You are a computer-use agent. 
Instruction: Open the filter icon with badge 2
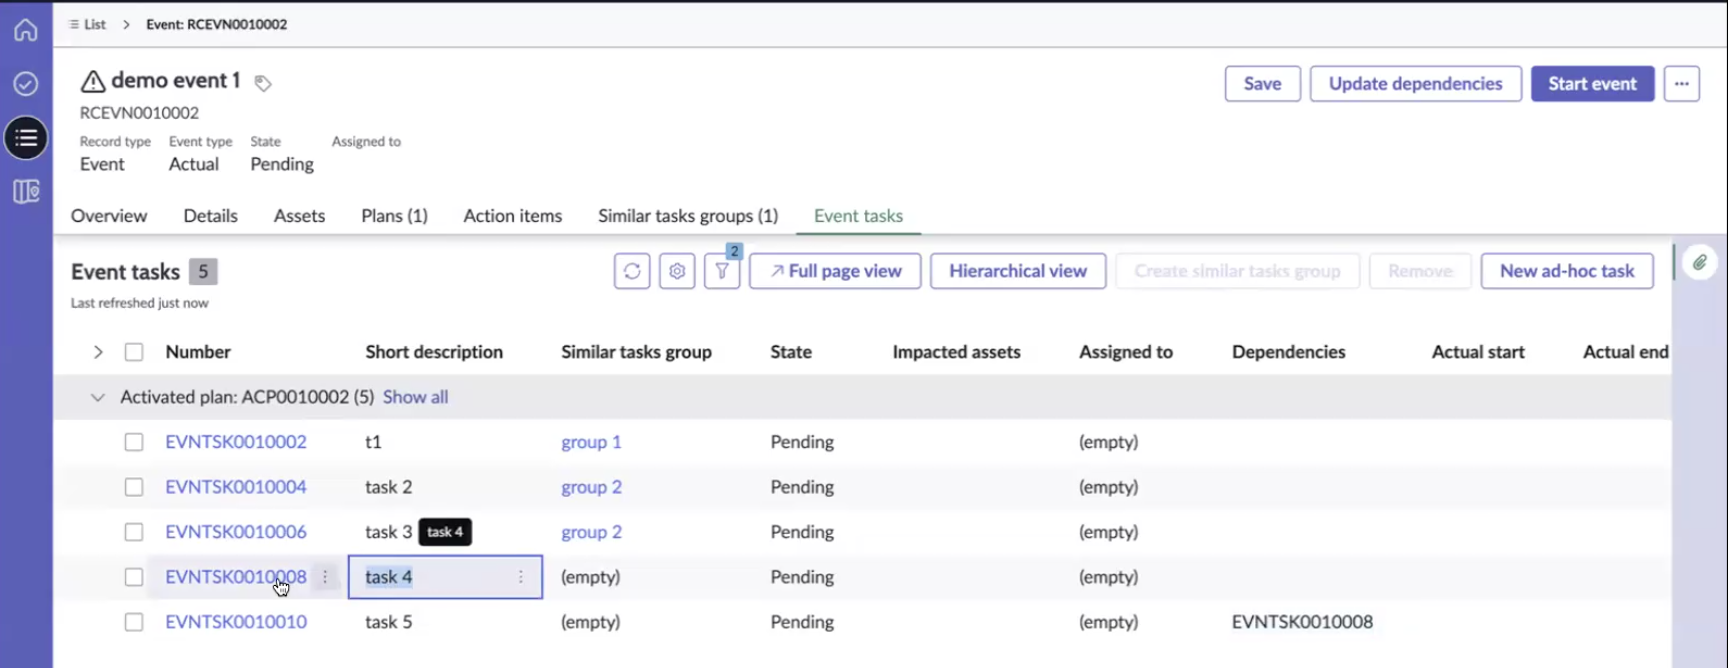click(x=722, y=271)
